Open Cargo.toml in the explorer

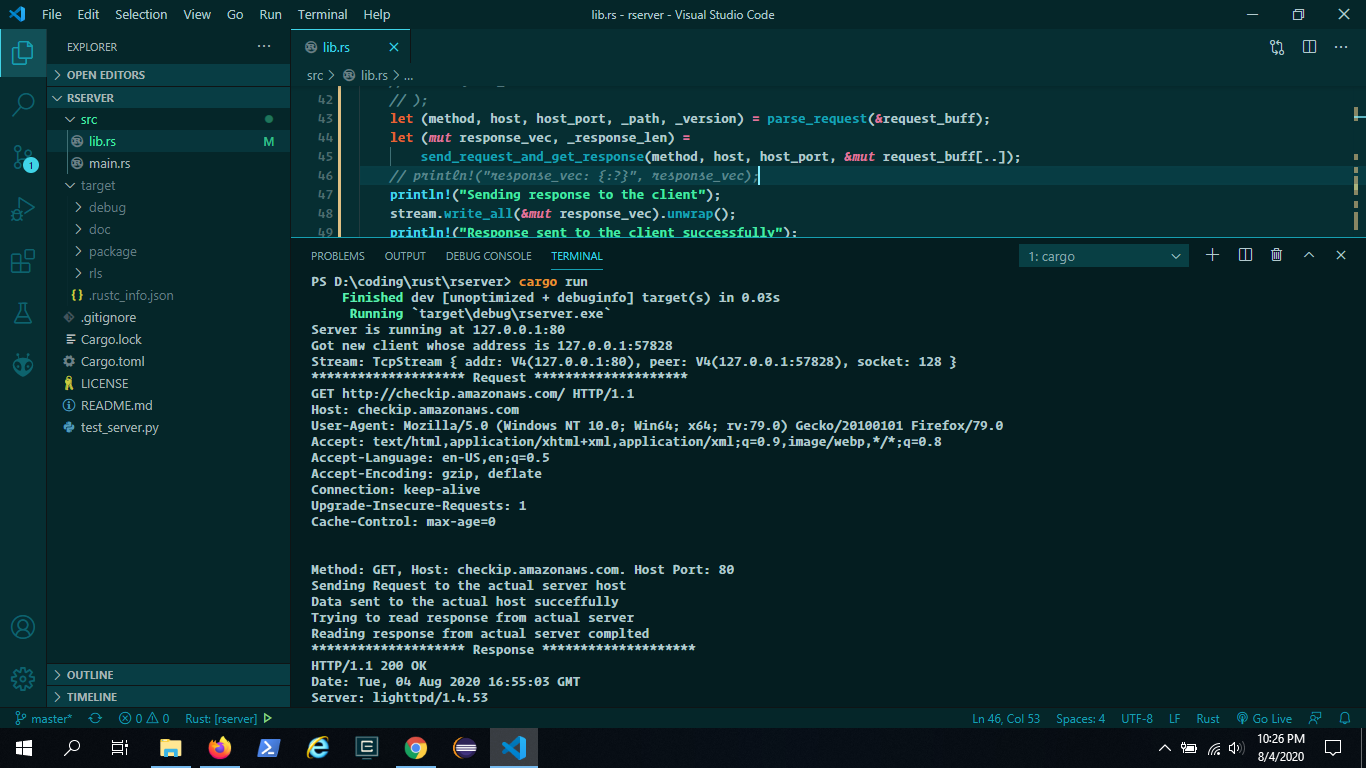pyautogui.click(x=112, y=362)
